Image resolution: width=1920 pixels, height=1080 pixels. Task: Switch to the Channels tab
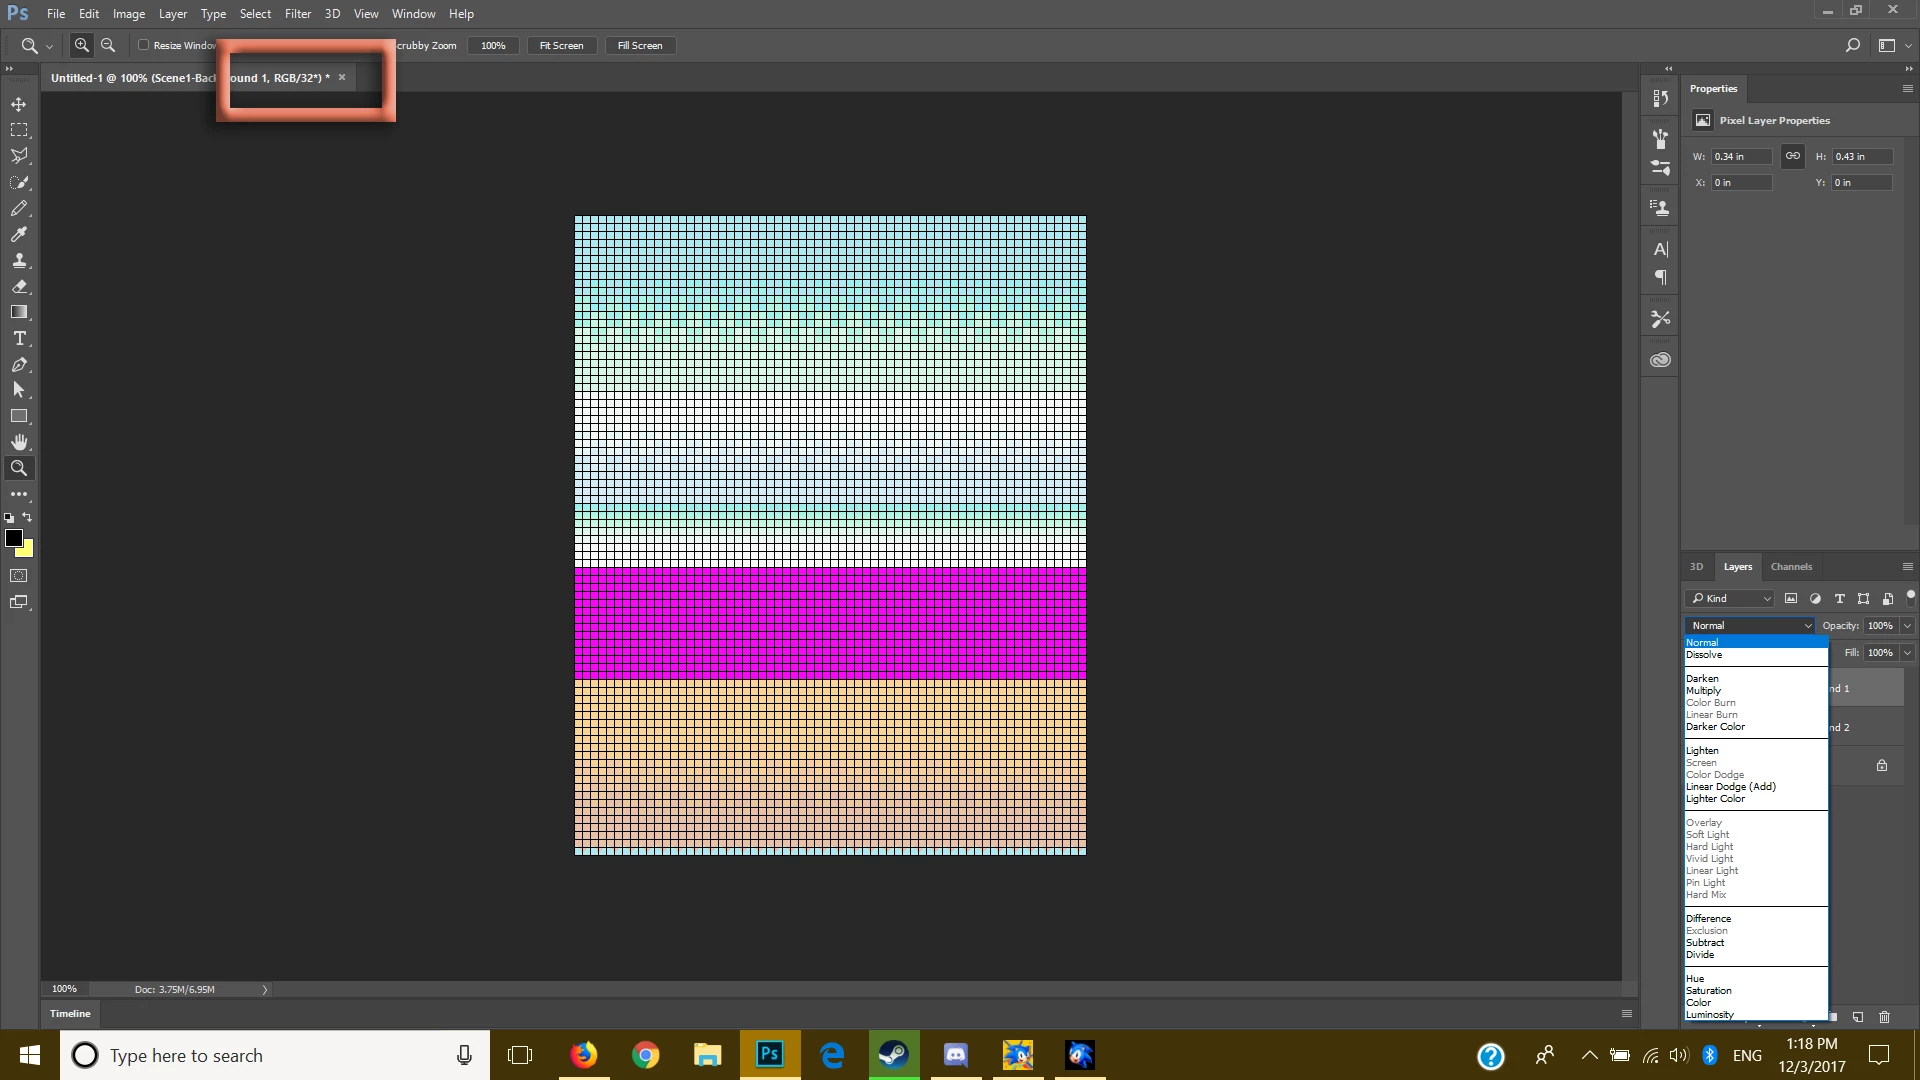coord(1791,566)
